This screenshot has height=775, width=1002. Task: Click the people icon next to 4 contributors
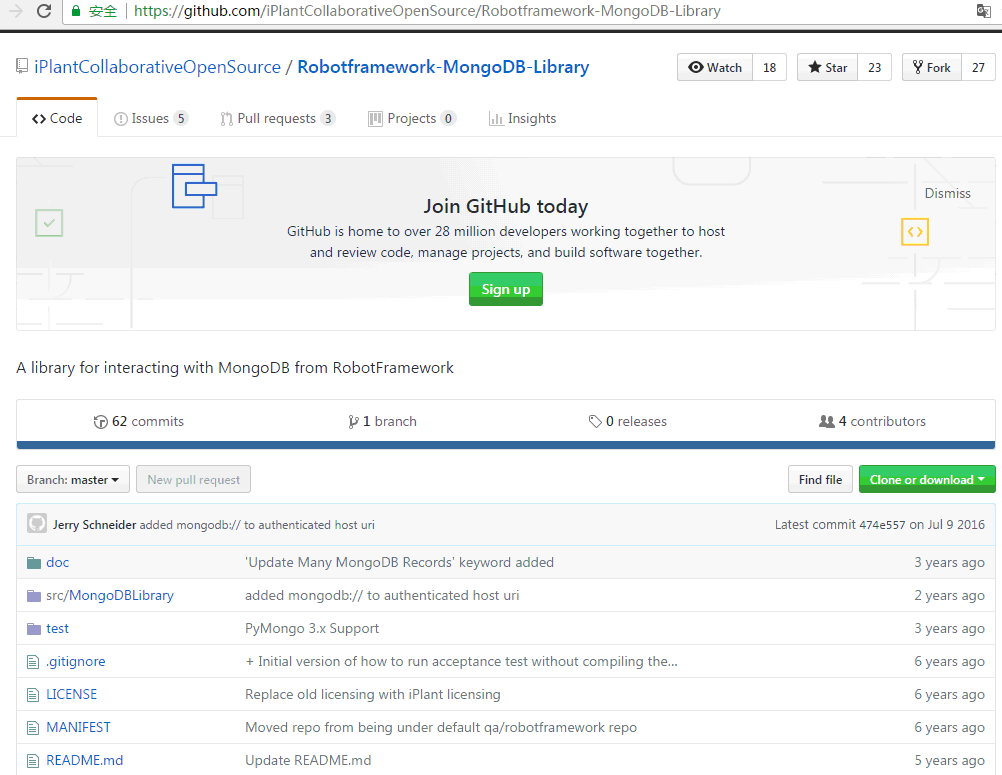[827, 422]
